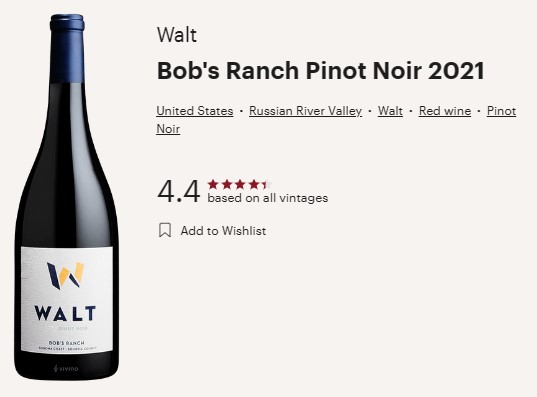Follow the Pinot Noir grape link
The height and width of the screenshot is (397, 537).
(x=501, y=111)
